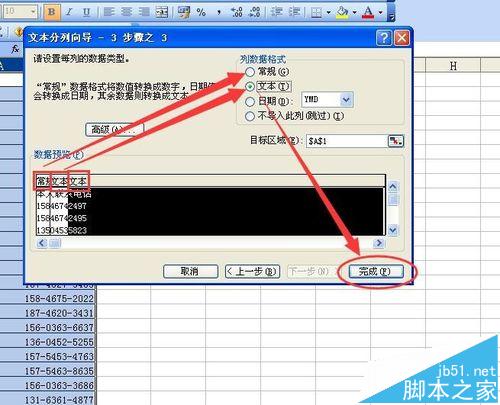Click the 上一步 (Back) button

click(252, 271)
